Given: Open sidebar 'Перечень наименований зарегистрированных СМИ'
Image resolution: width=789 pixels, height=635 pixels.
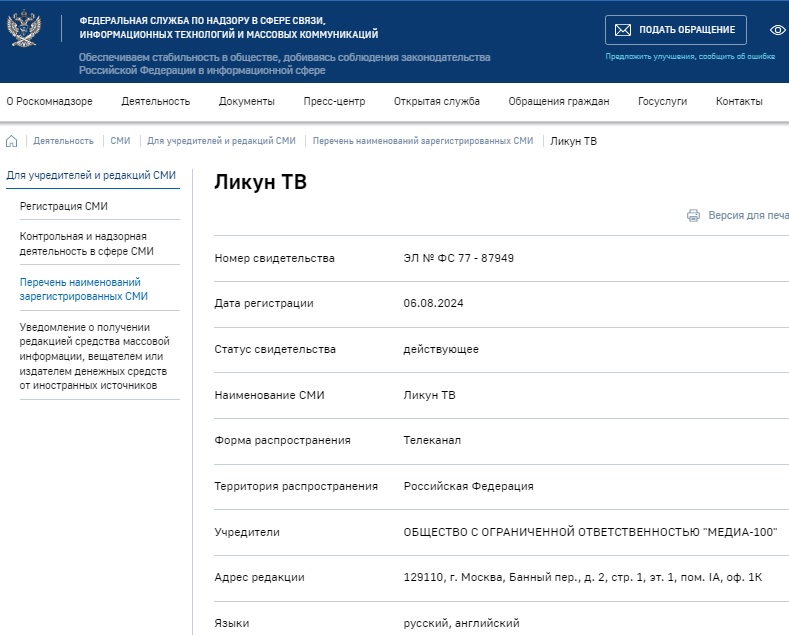Looking at the screenshot, I should pyautogui.click(x=84, y=289).
